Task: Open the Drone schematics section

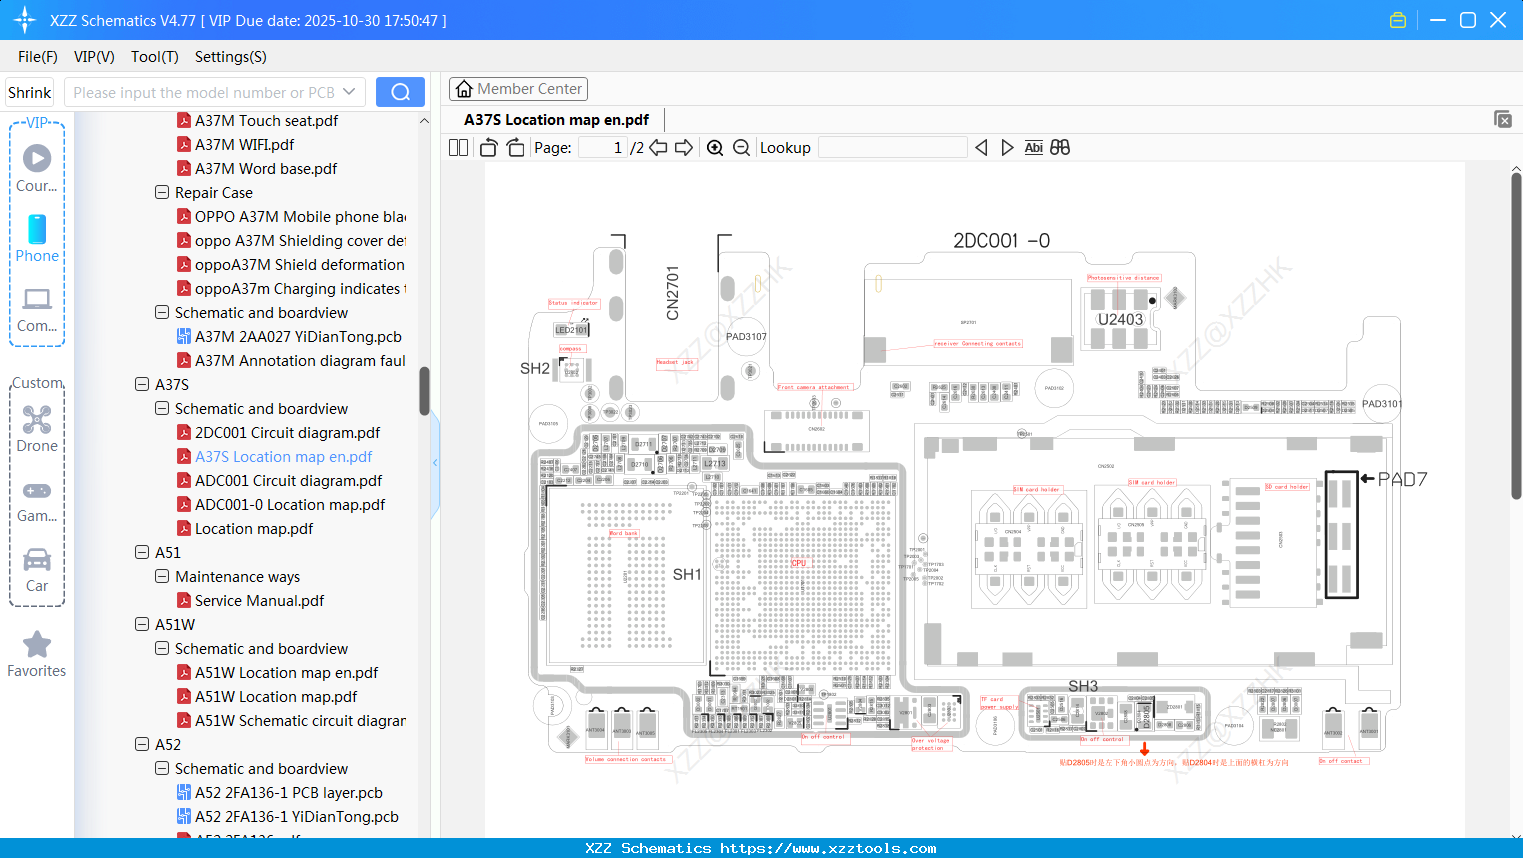Action: pyautogui.click(x=37, y=427)
